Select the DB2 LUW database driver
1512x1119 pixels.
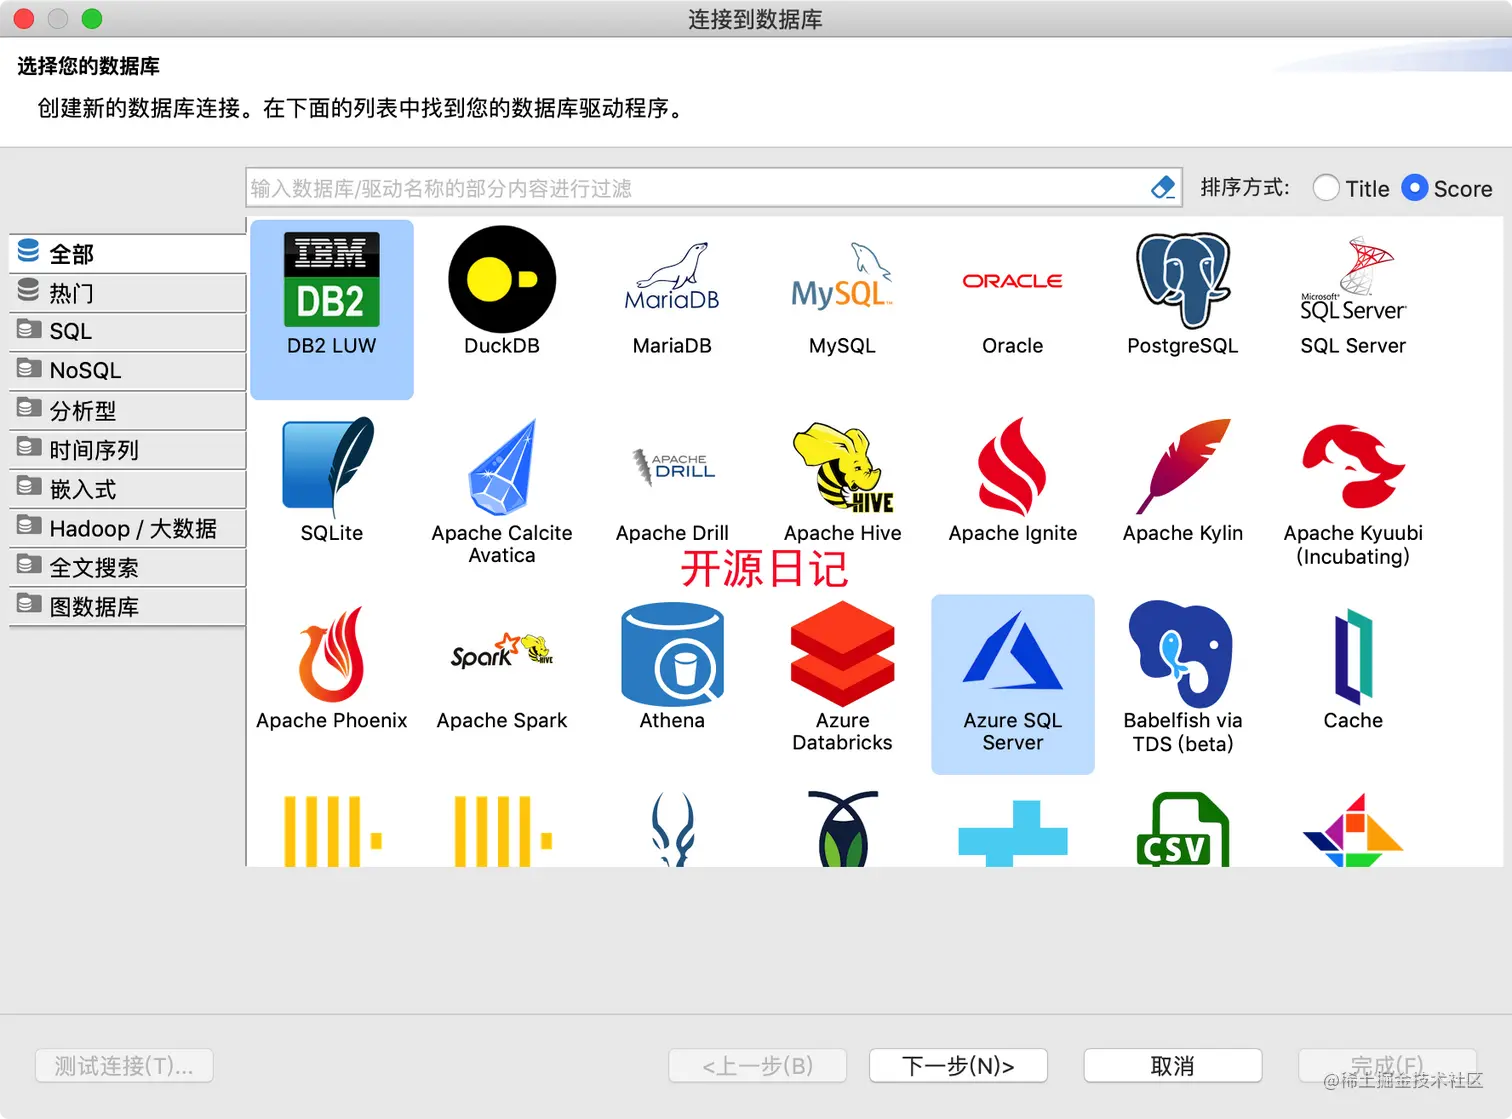pyautogui.click(x=332, y=308)
